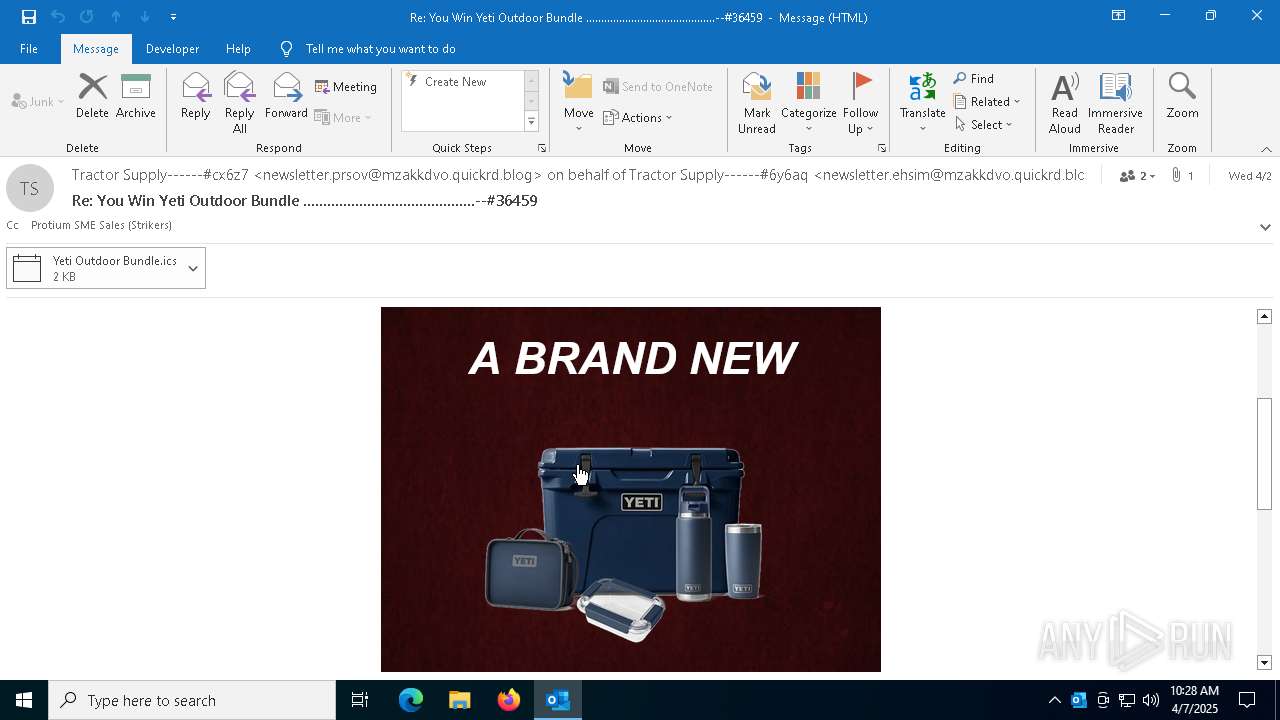Open the Translate menu
The height and width of the screenshot is (720, 1280).
click(922, 103)
